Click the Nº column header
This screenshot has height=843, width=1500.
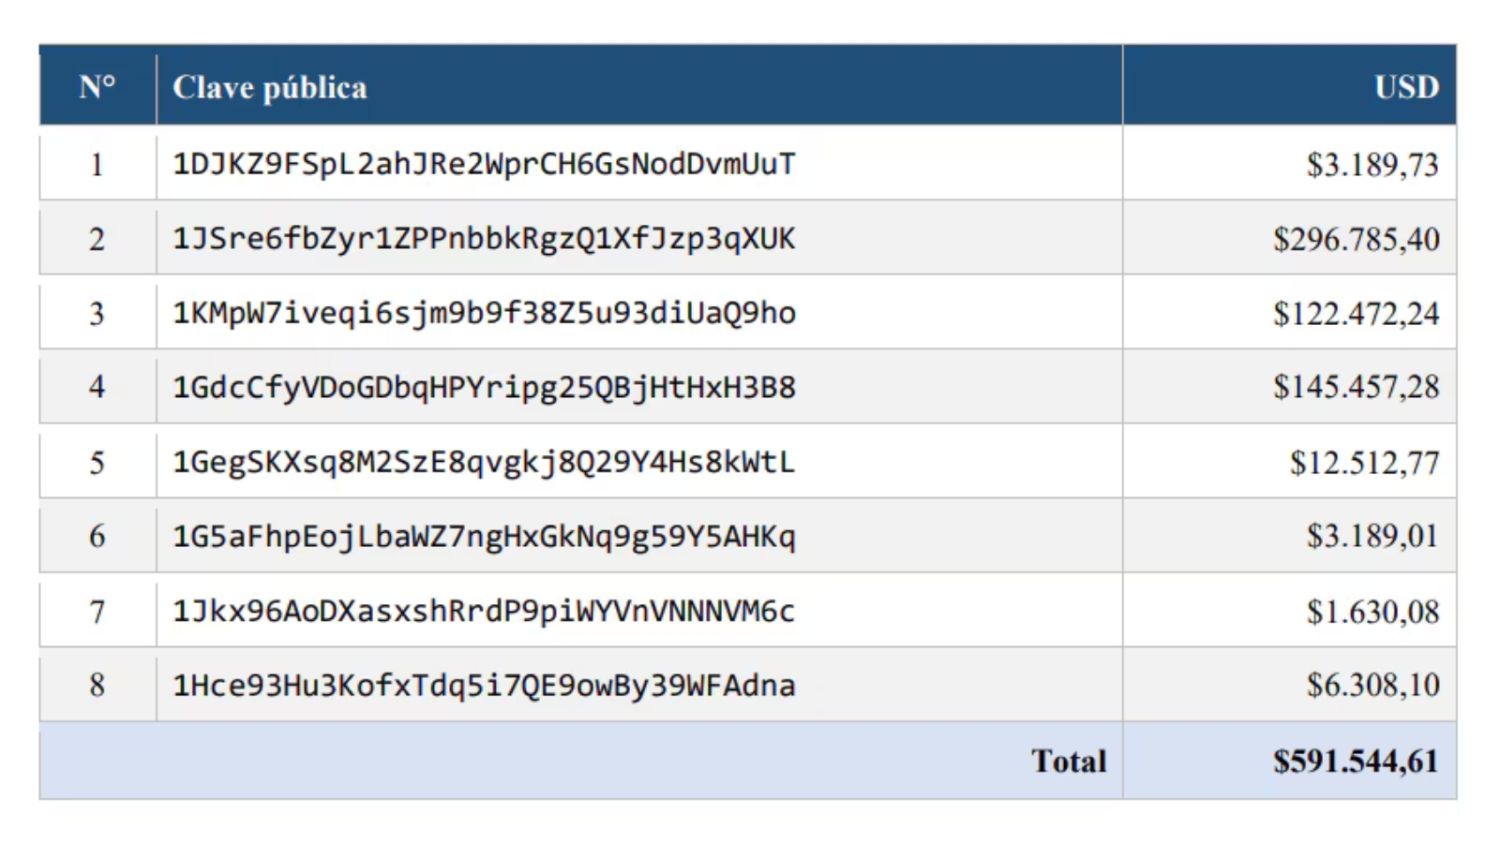[97, 87]
